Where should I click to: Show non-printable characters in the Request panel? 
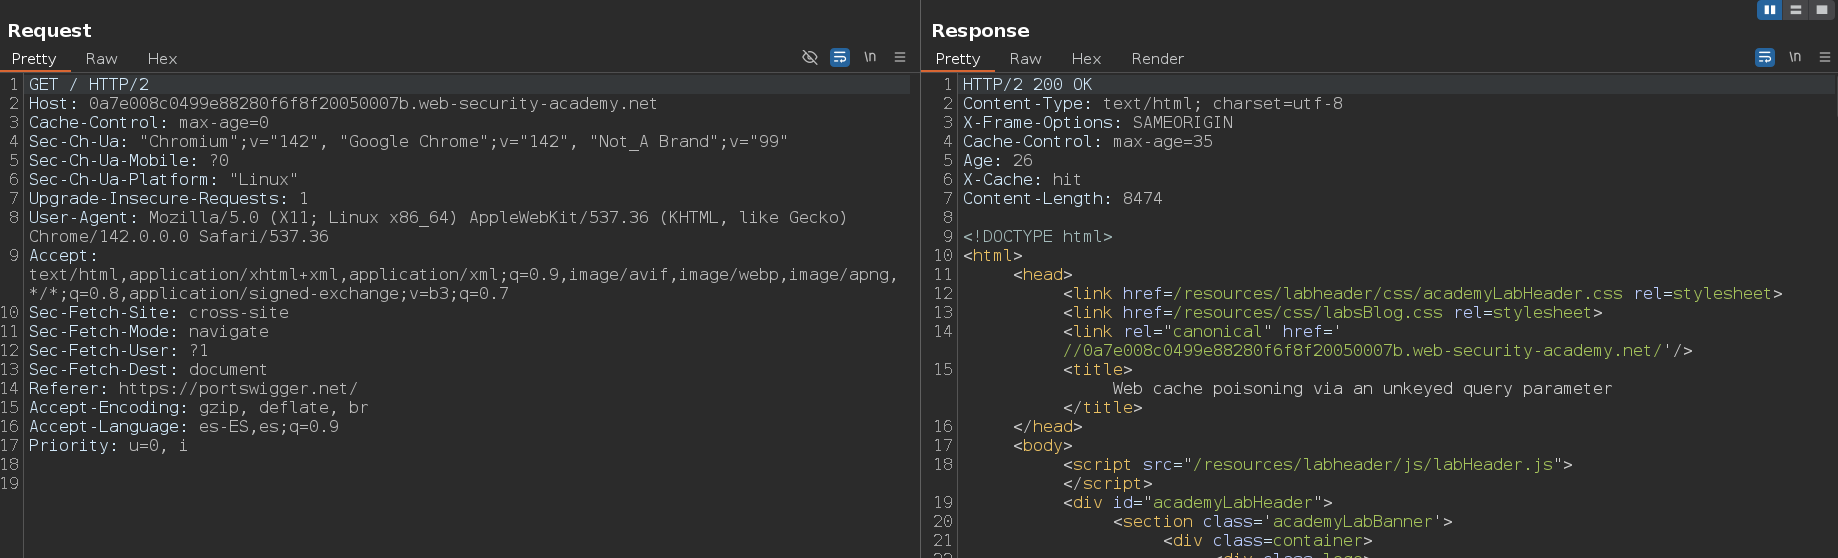click(x=870, y=57)
